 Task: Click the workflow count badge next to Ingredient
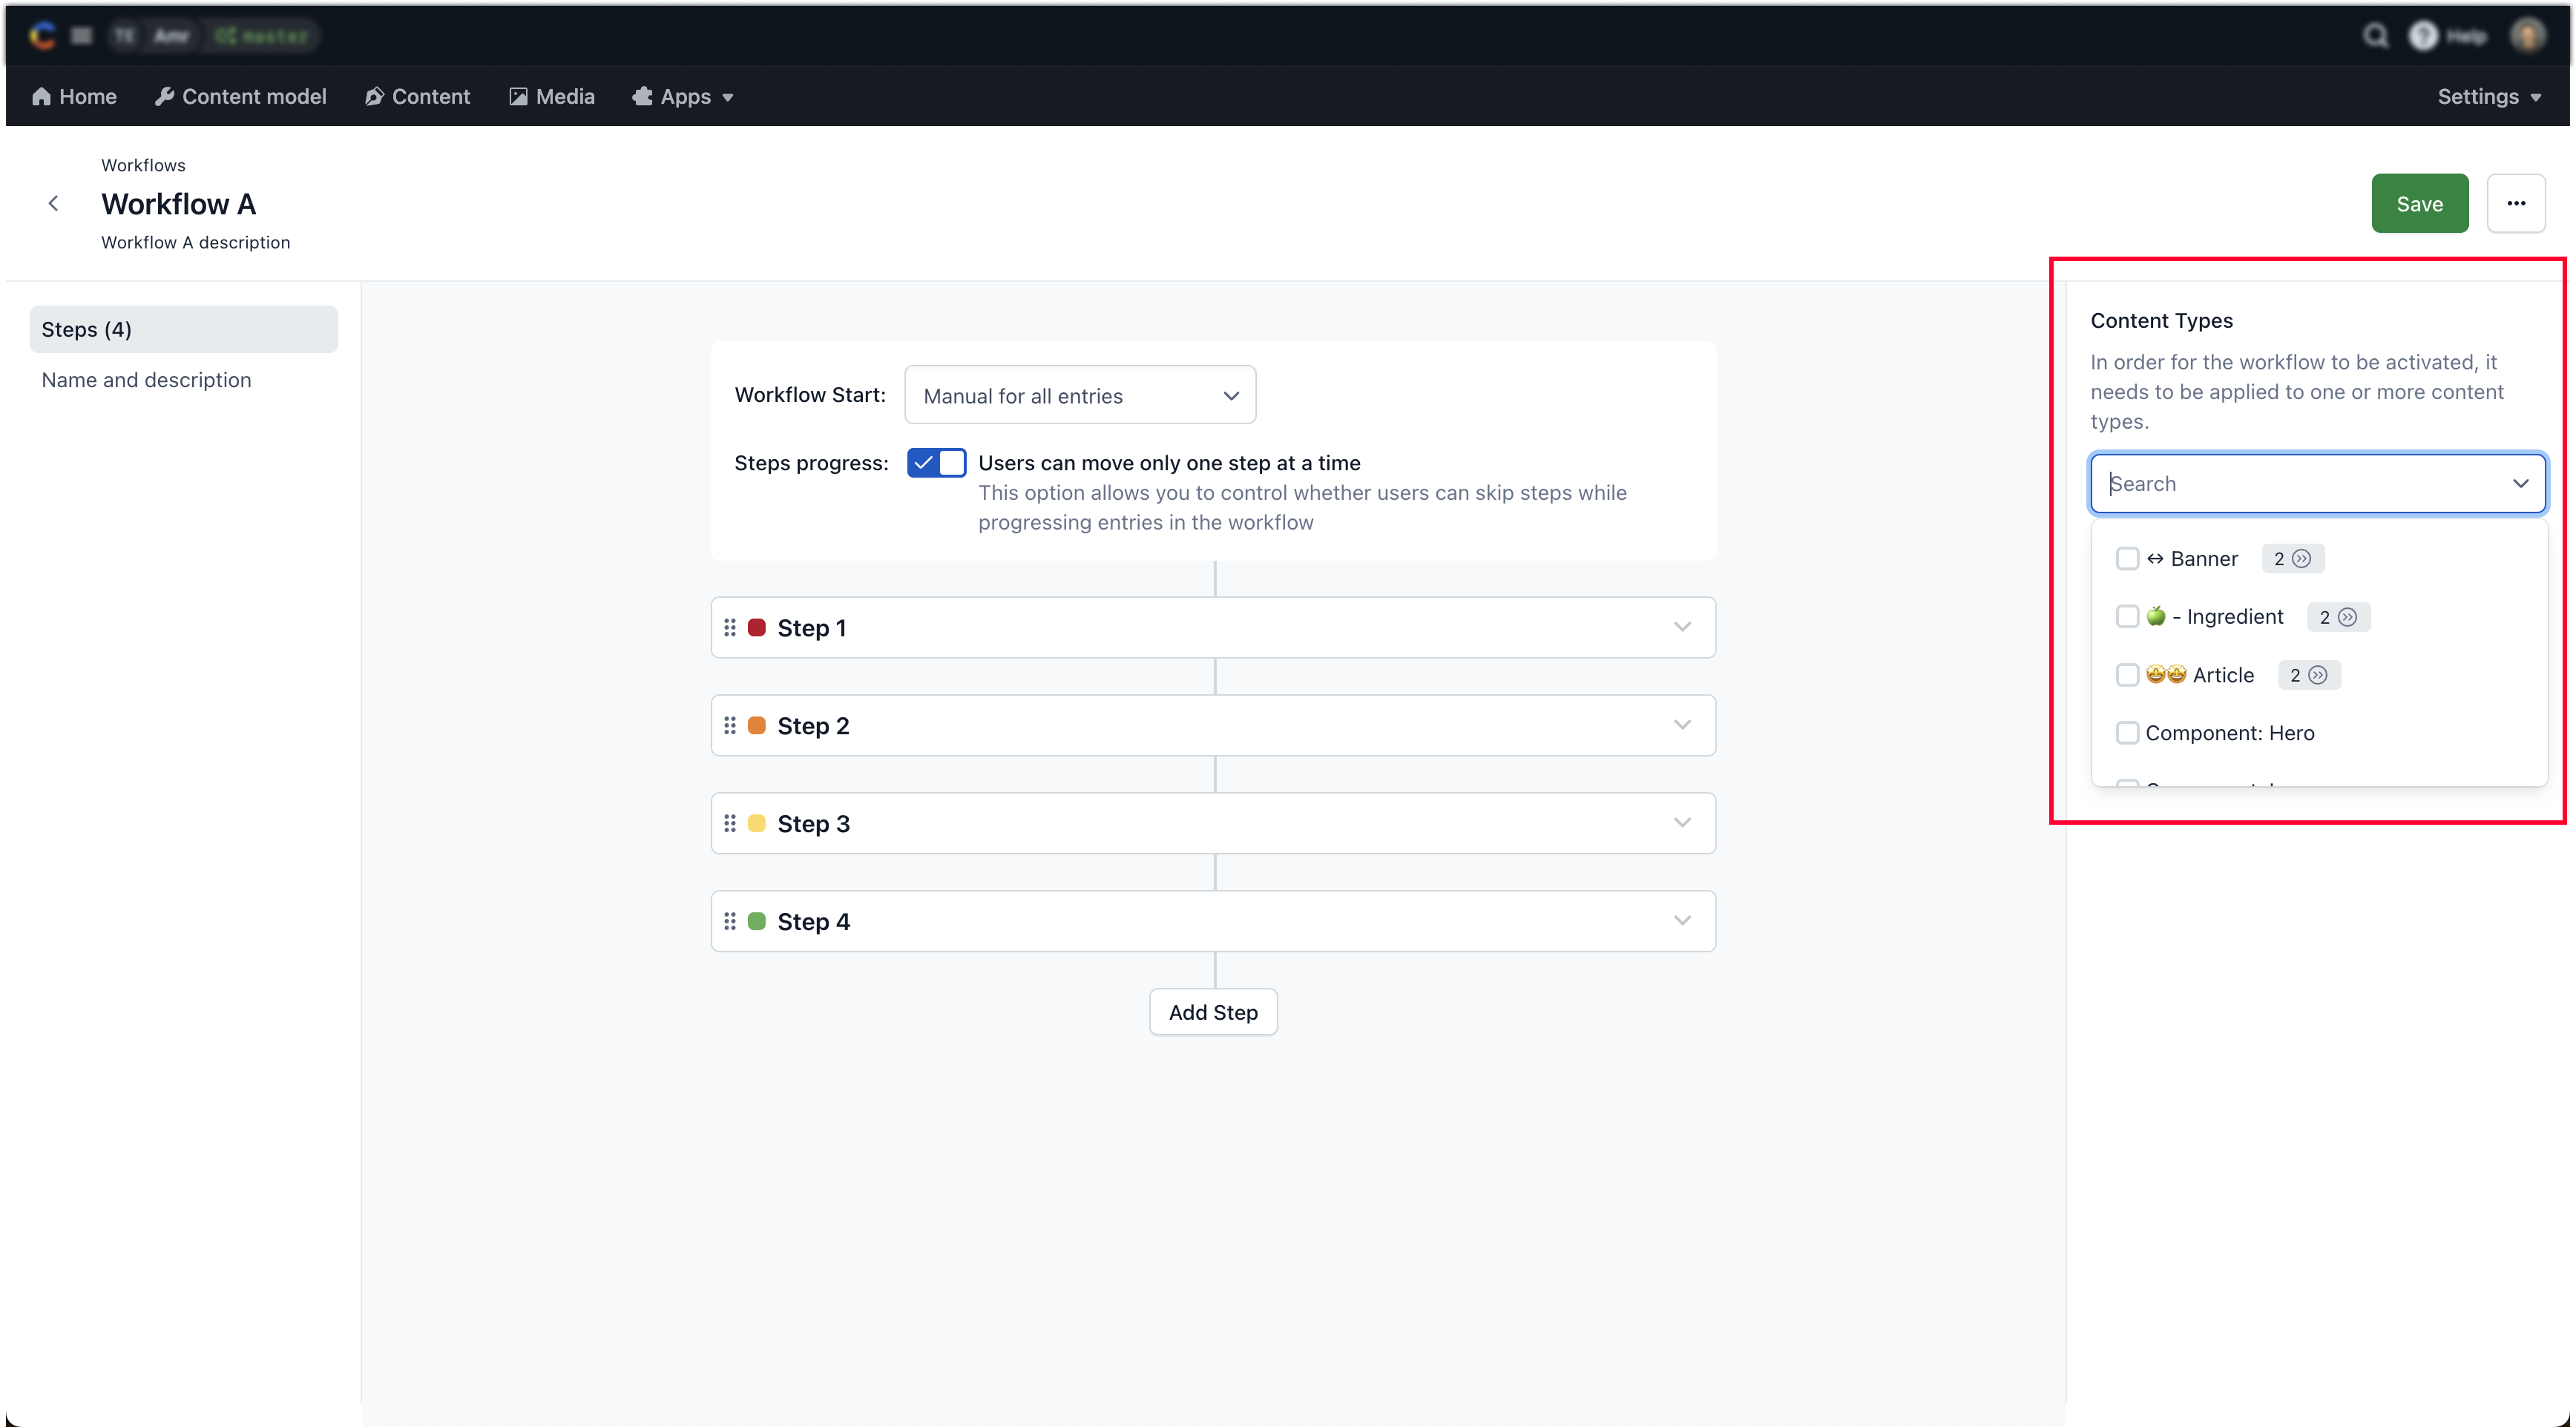[2338, 617]
